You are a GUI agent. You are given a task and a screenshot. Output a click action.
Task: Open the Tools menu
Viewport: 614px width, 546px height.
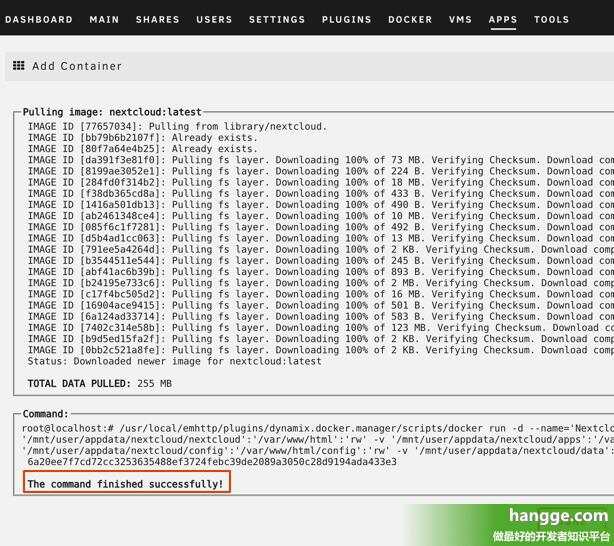551,19
